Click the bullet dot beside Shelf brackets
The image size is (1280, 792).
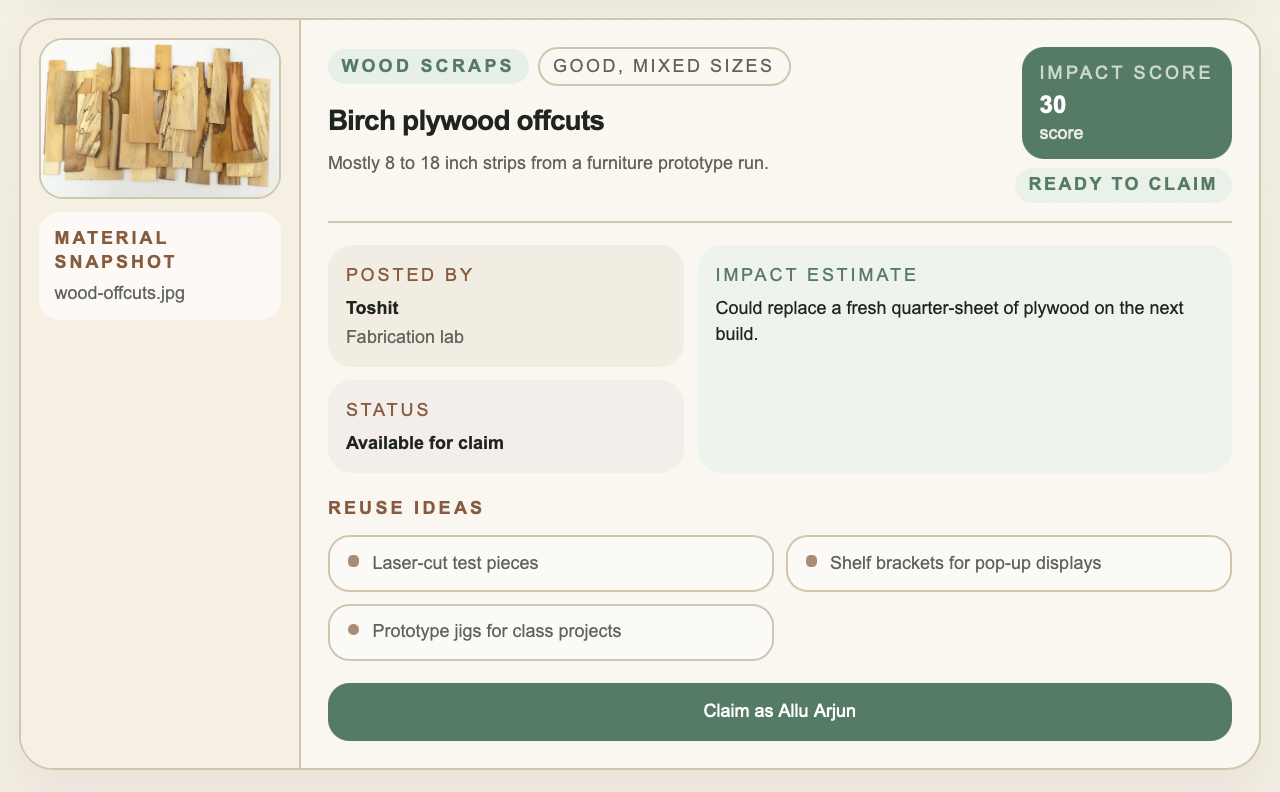point(811,561)
